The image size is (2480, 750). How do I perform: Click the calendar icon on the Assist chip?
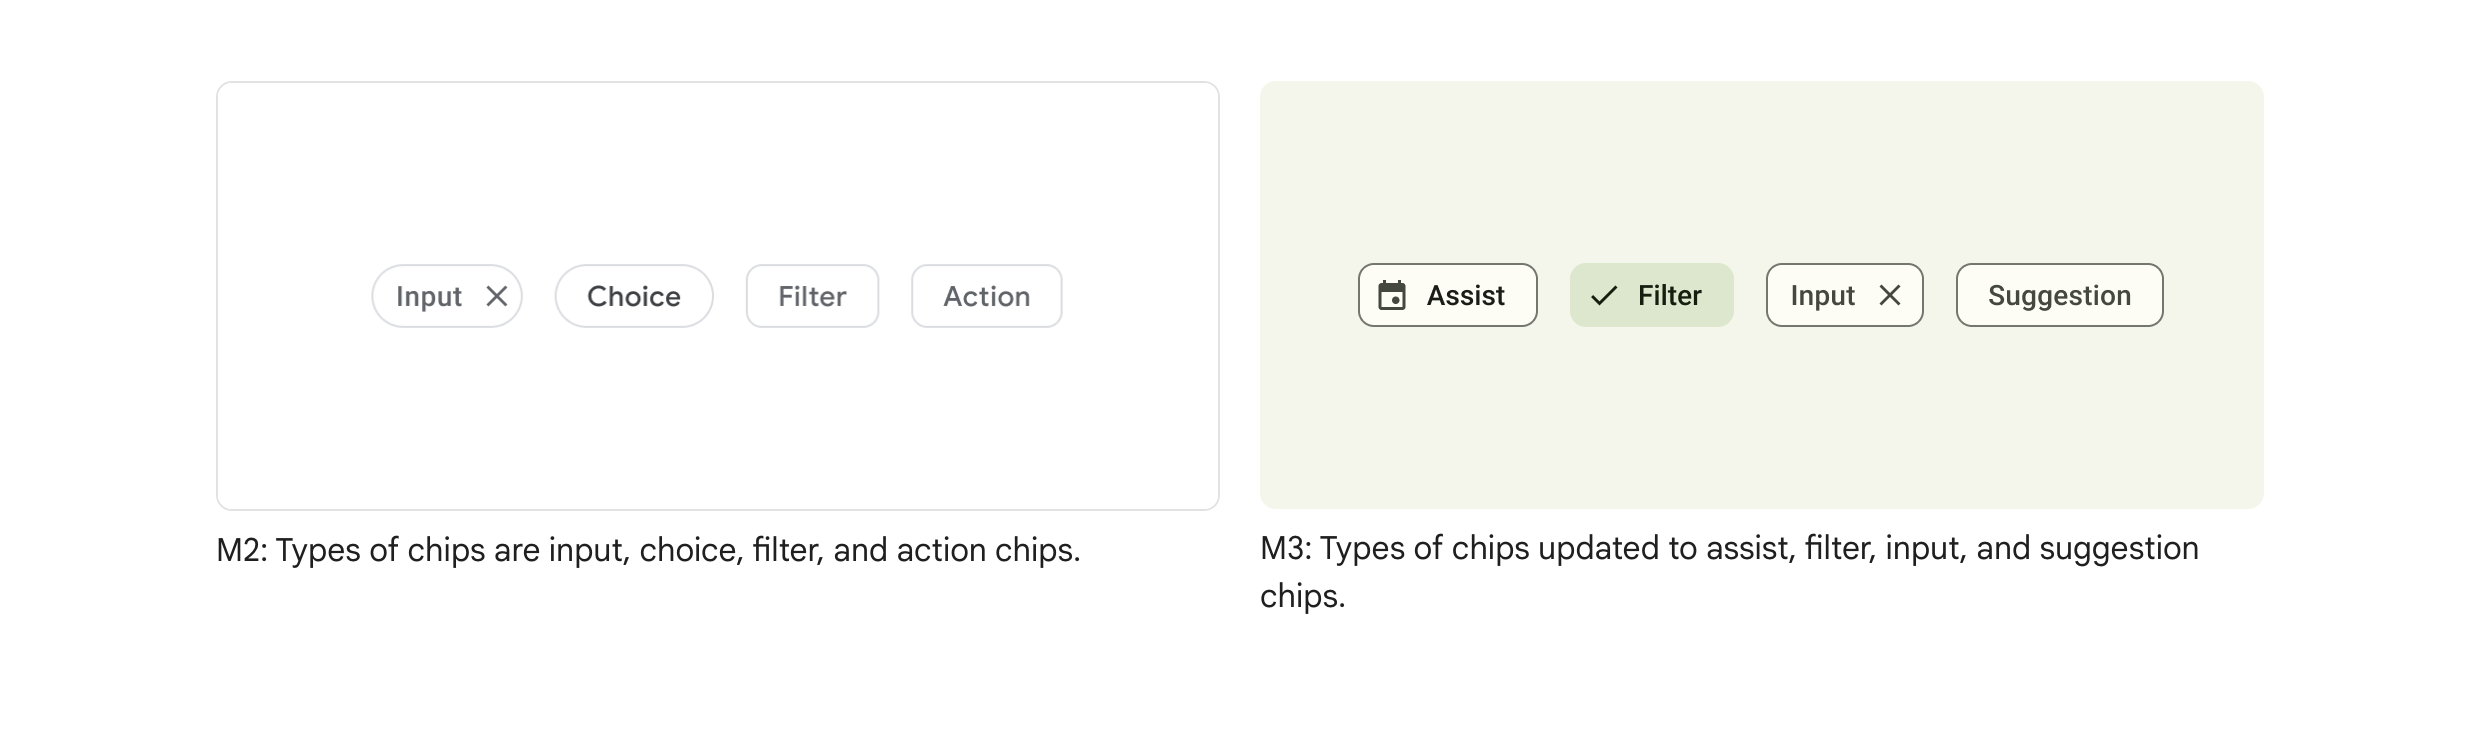click(x=1392, y=295)
